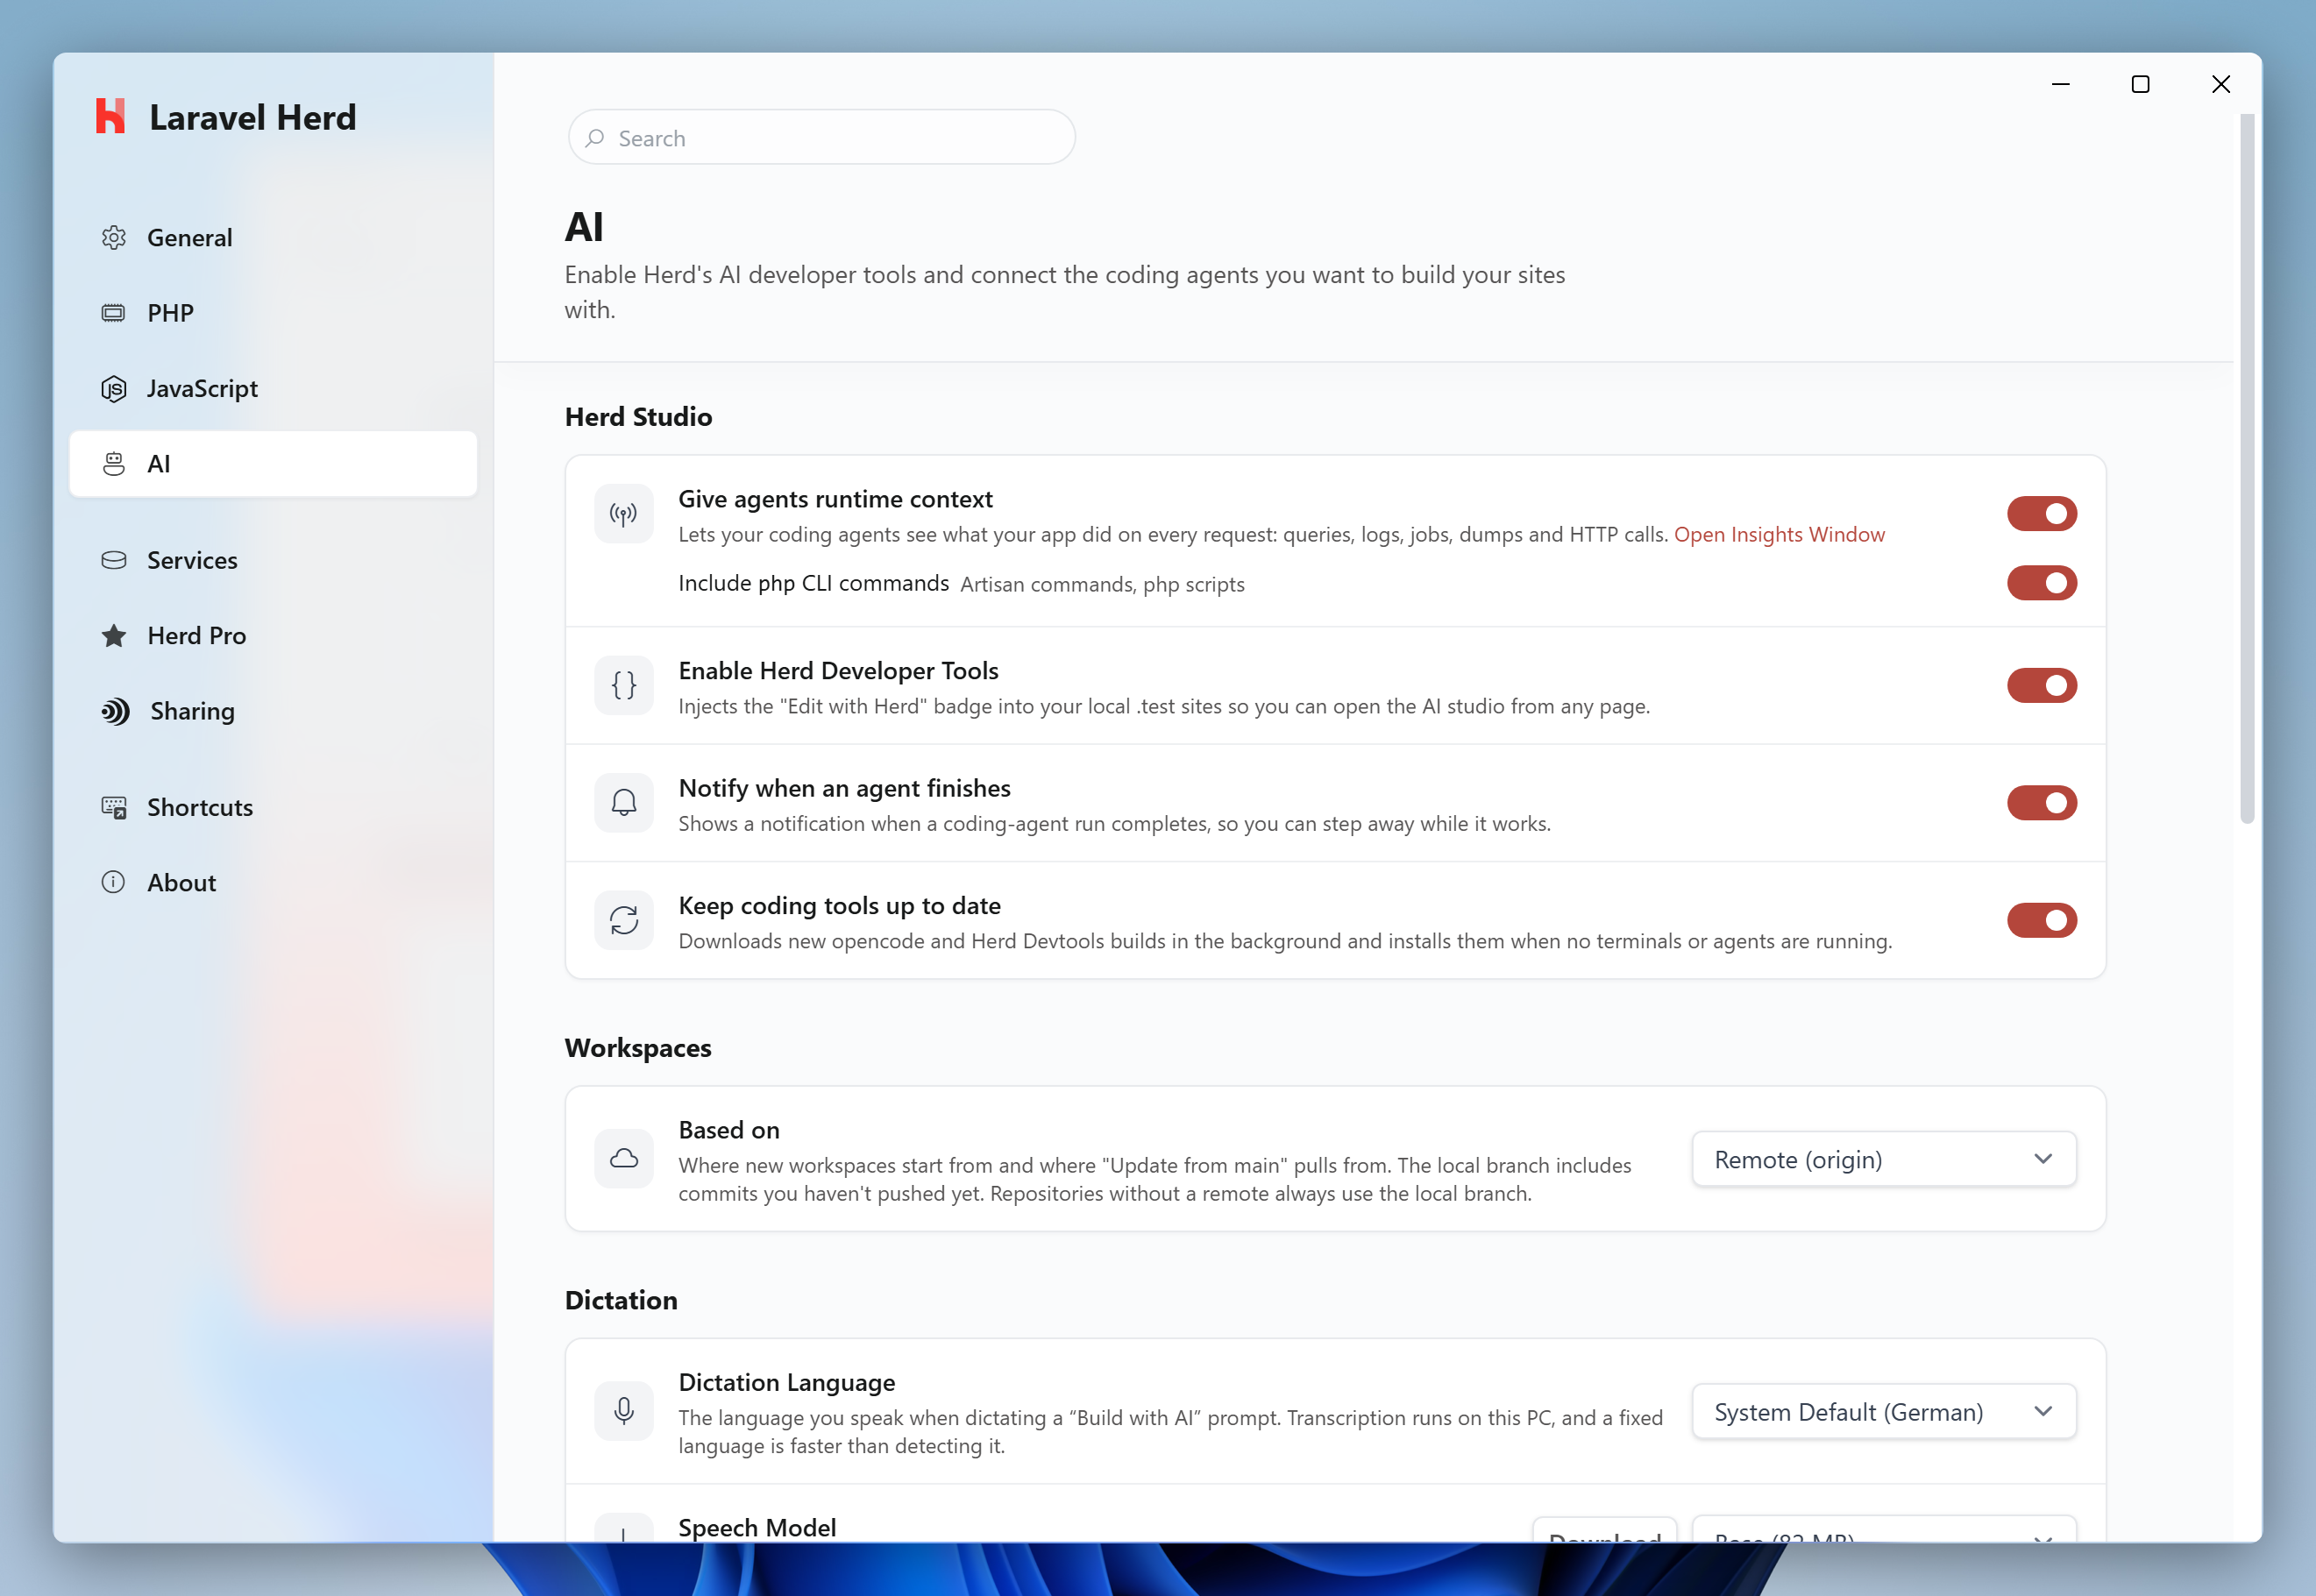This screenshot has width=2316, height=1596.
Task: Minimize the Herd window
Action: (2060, 84)
